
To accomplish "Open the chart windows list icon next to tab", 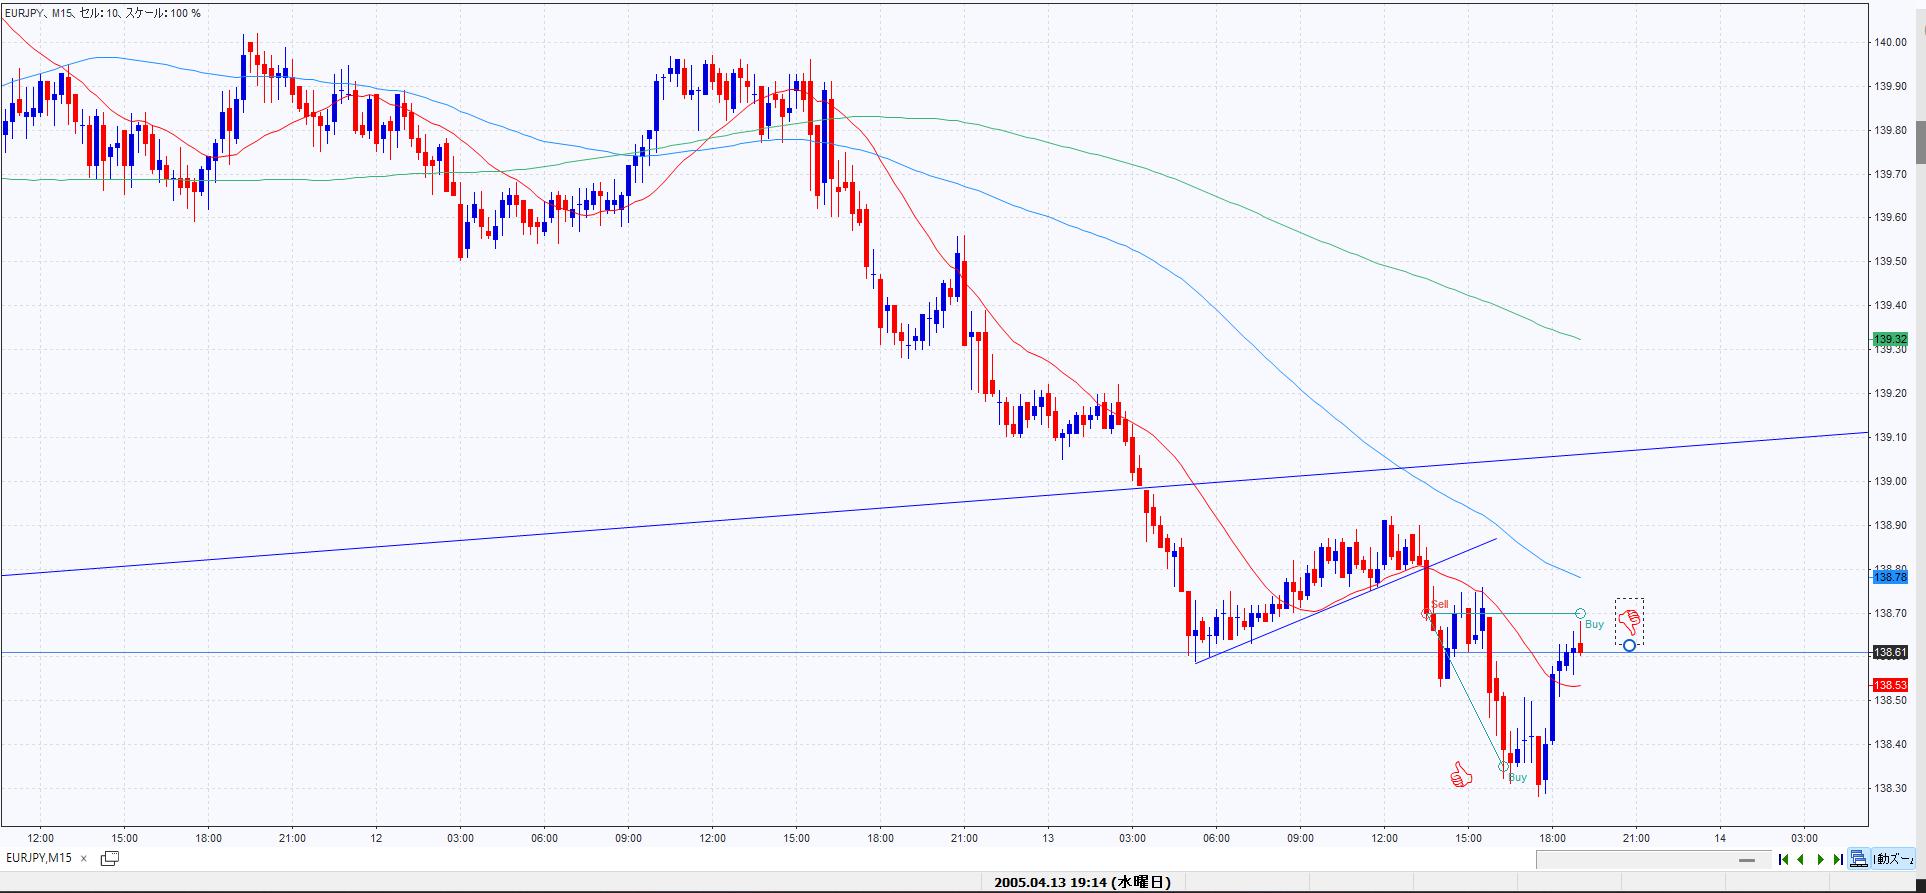I will [x=110, y=858].
